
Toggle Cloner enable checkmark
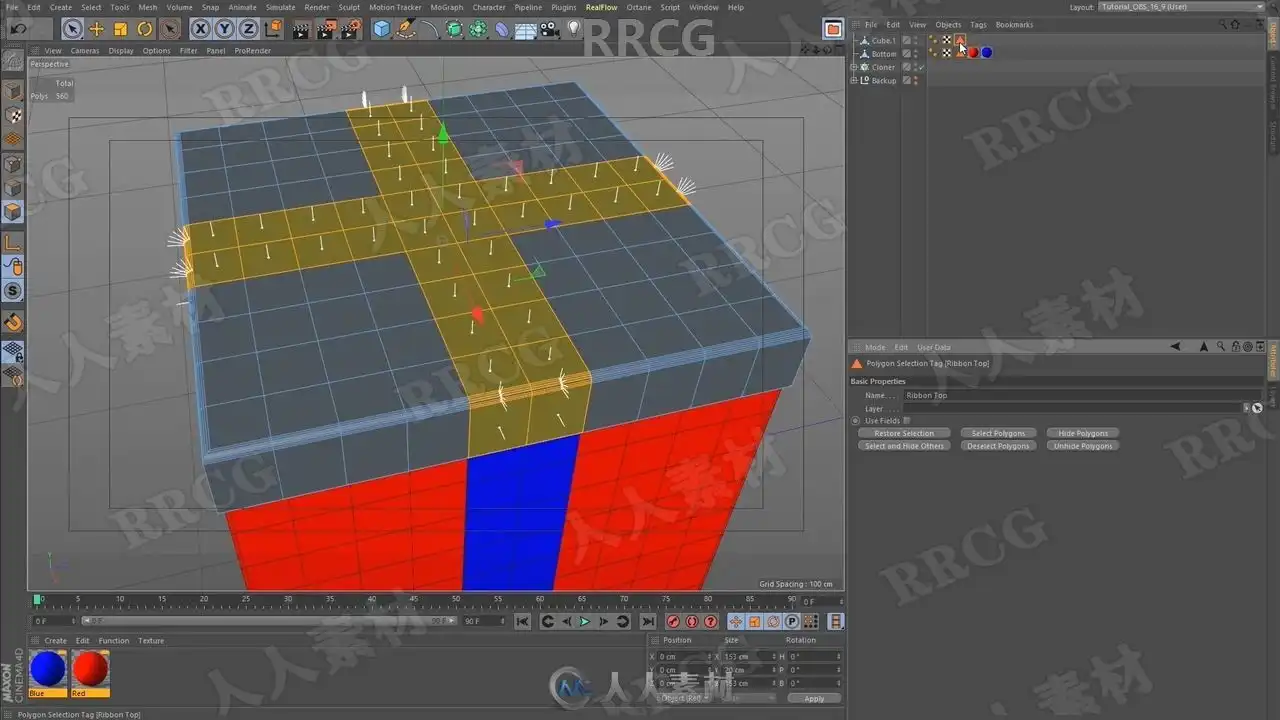[920, 67]
